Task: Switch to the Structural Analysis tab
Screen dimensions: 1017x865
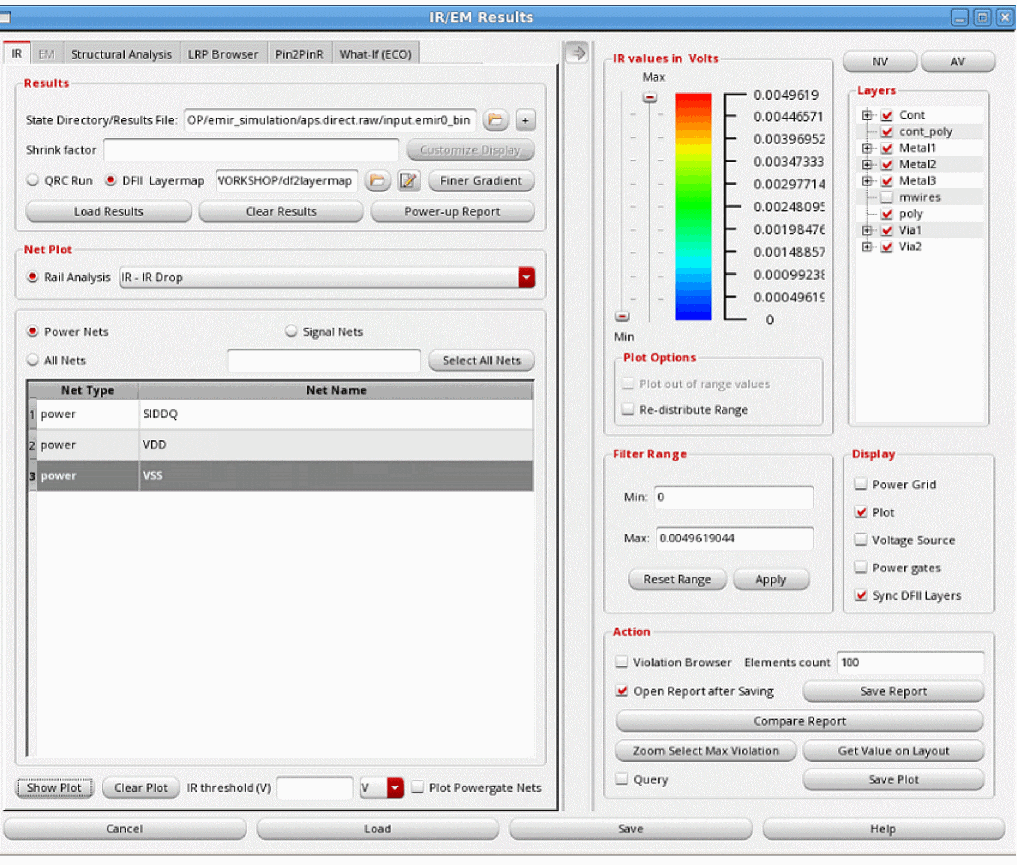Action: pos(122,54)
